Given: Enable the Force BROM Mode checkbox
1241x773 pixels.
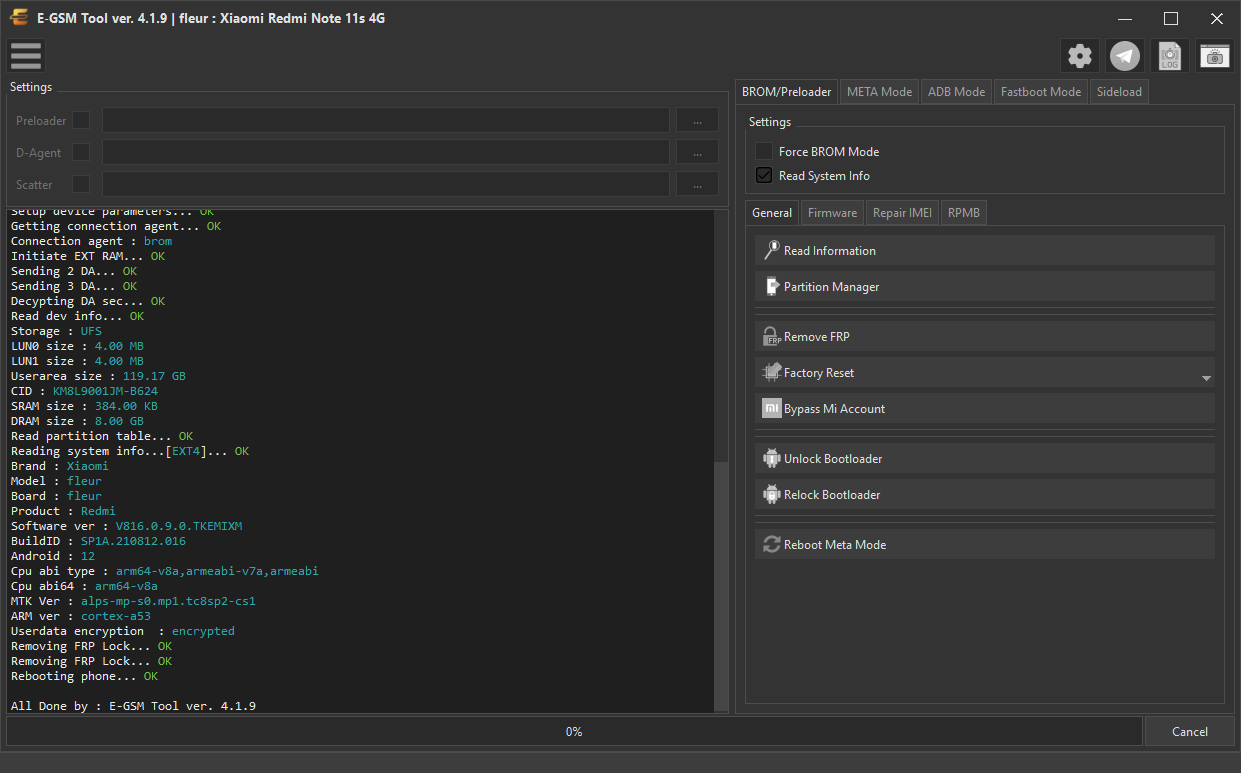Looking at the screenshot, I should click(764, 152).
